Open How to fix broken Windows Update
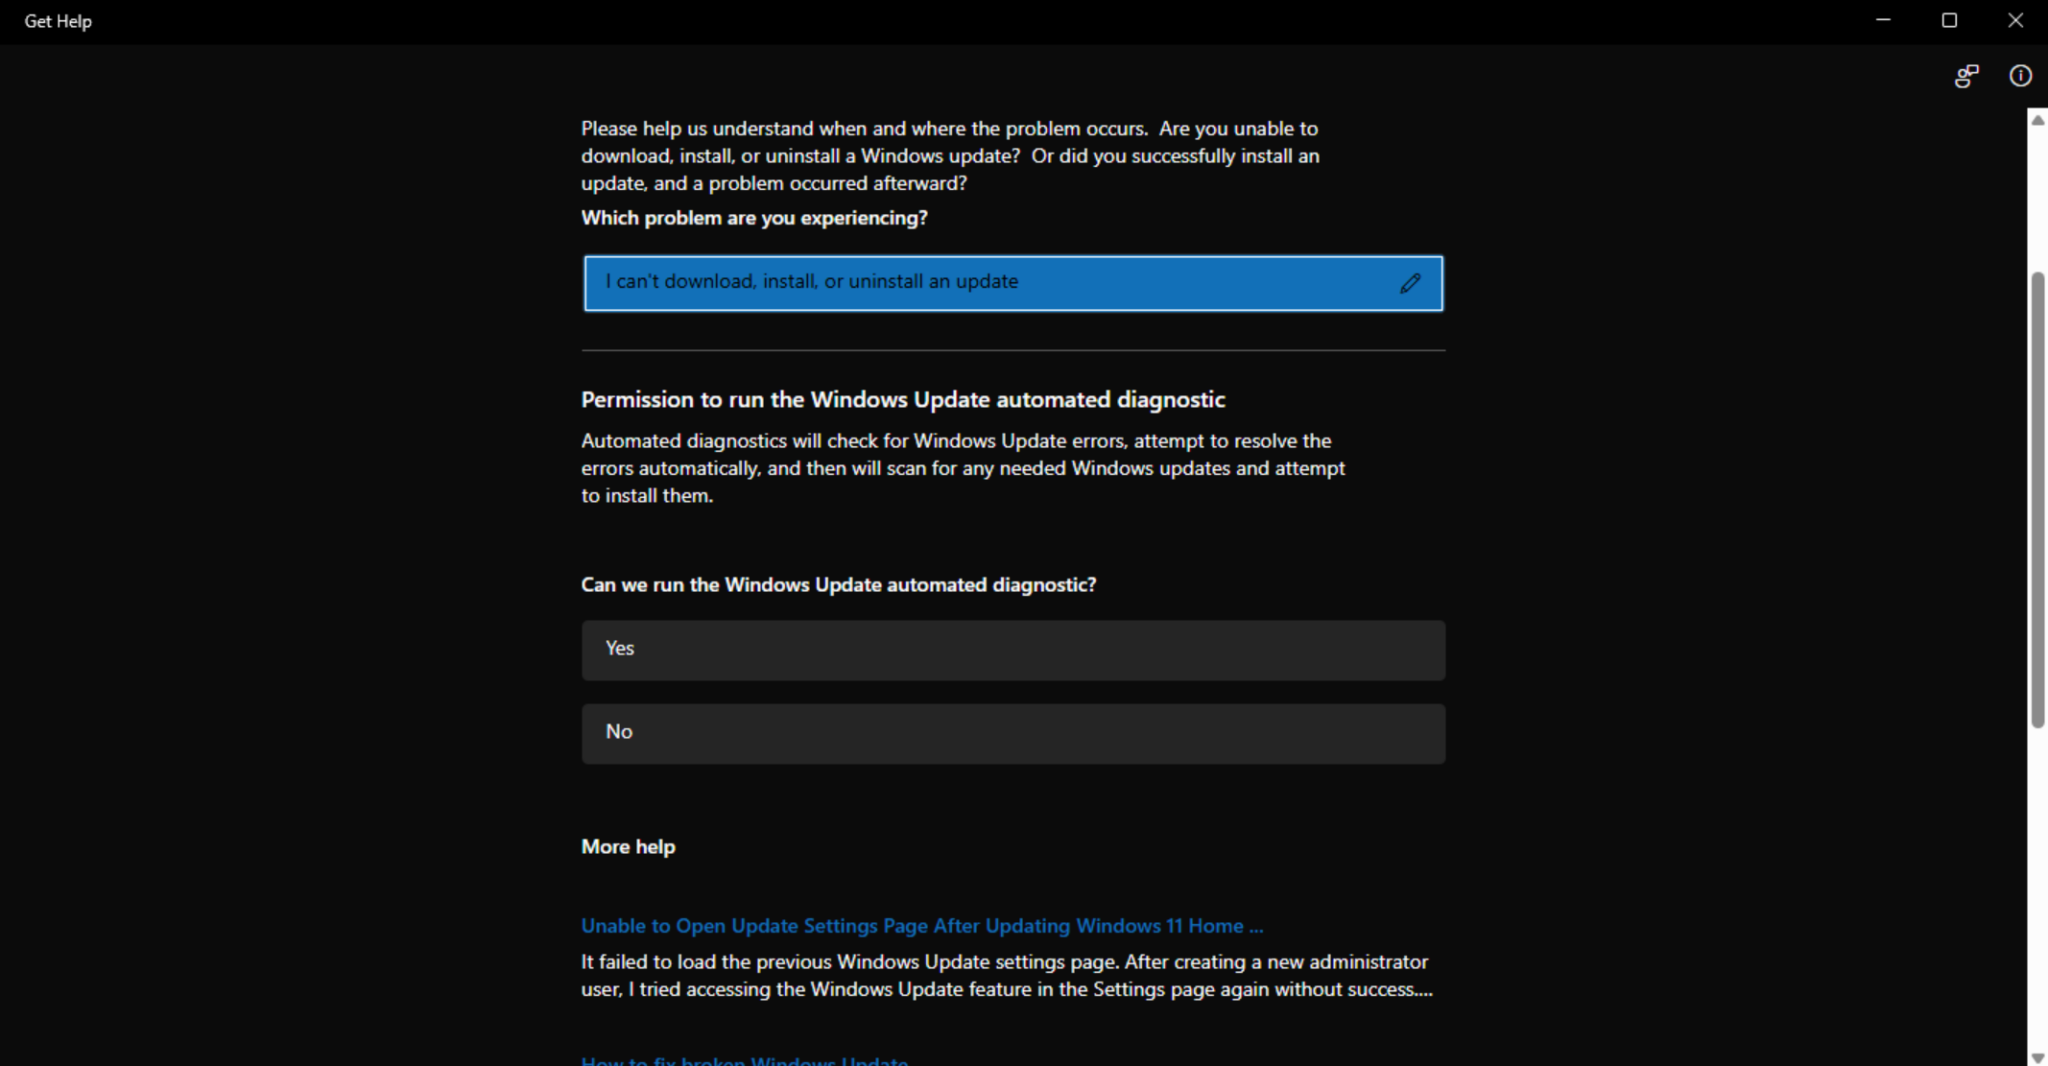 (x=744, y=1060)
